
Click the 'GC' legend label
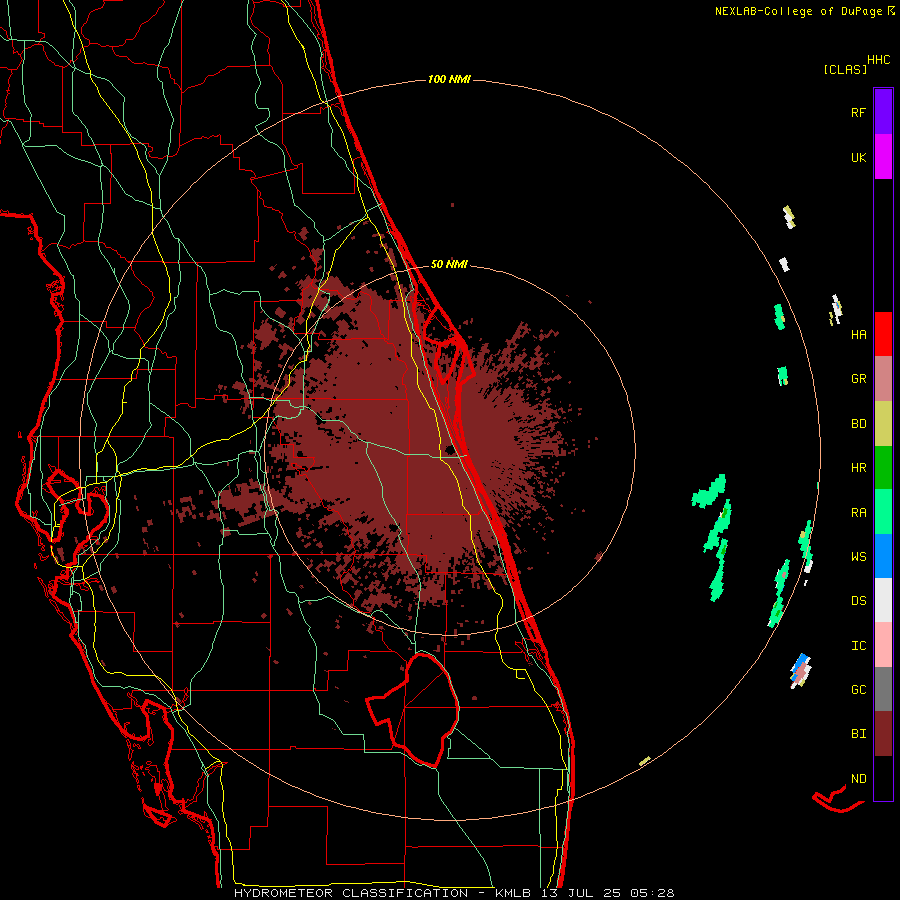pyautogui.click(x=858, y=690)
